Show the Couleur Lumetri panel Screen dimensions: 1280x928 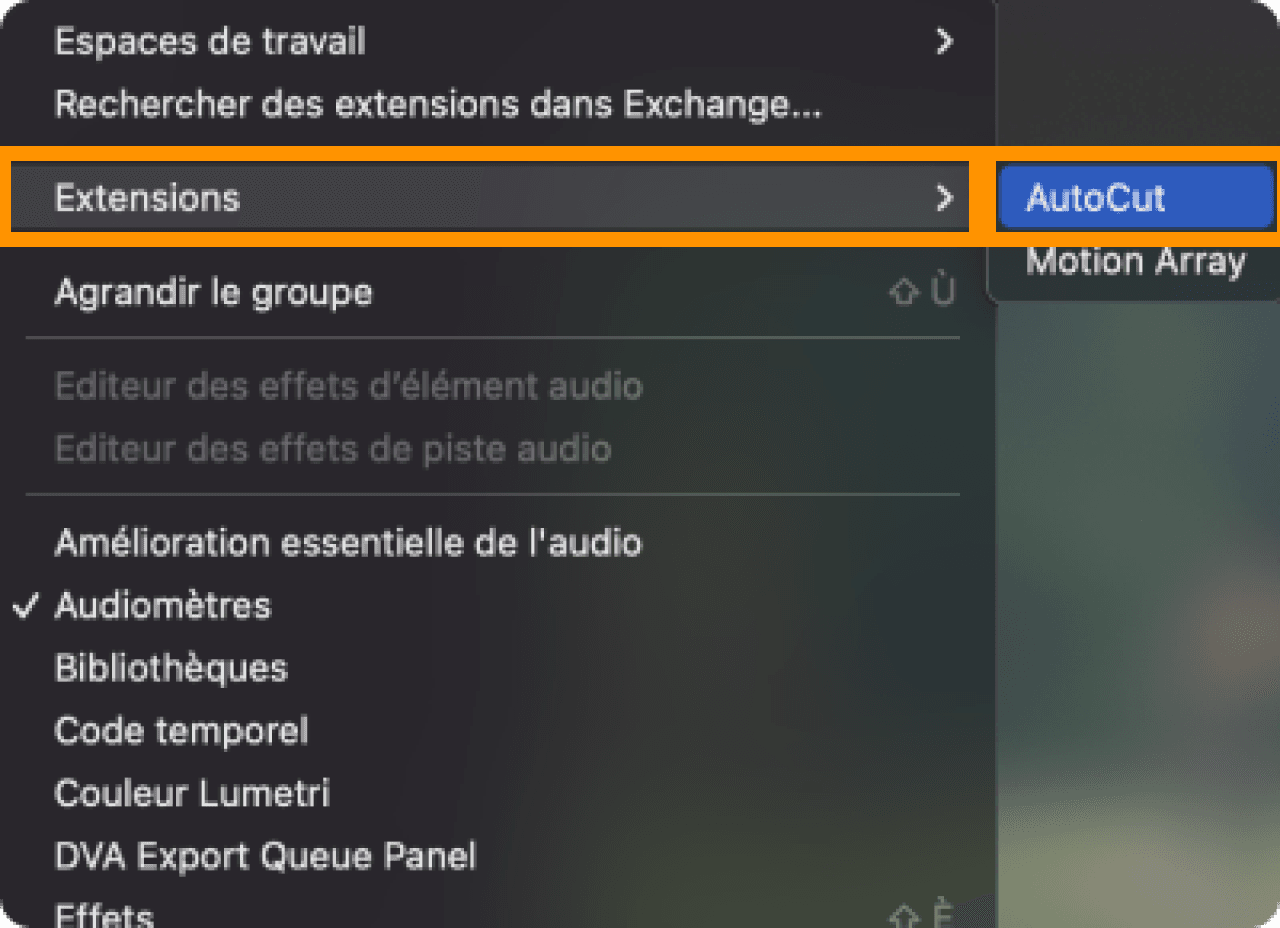coord(191,793)
